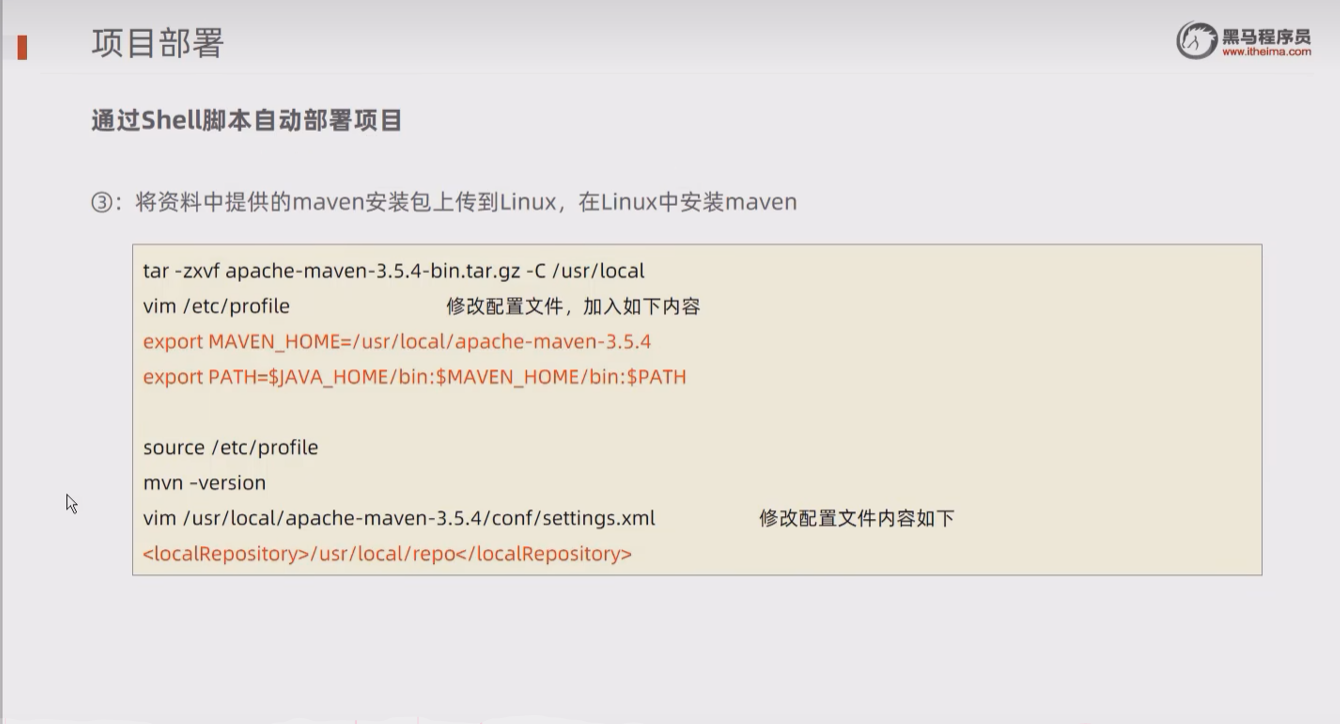This screenshot has width=1340, height=724.
Task: Click the 修改配置文件，加入如下内容 note
Action: click(573, 306)
